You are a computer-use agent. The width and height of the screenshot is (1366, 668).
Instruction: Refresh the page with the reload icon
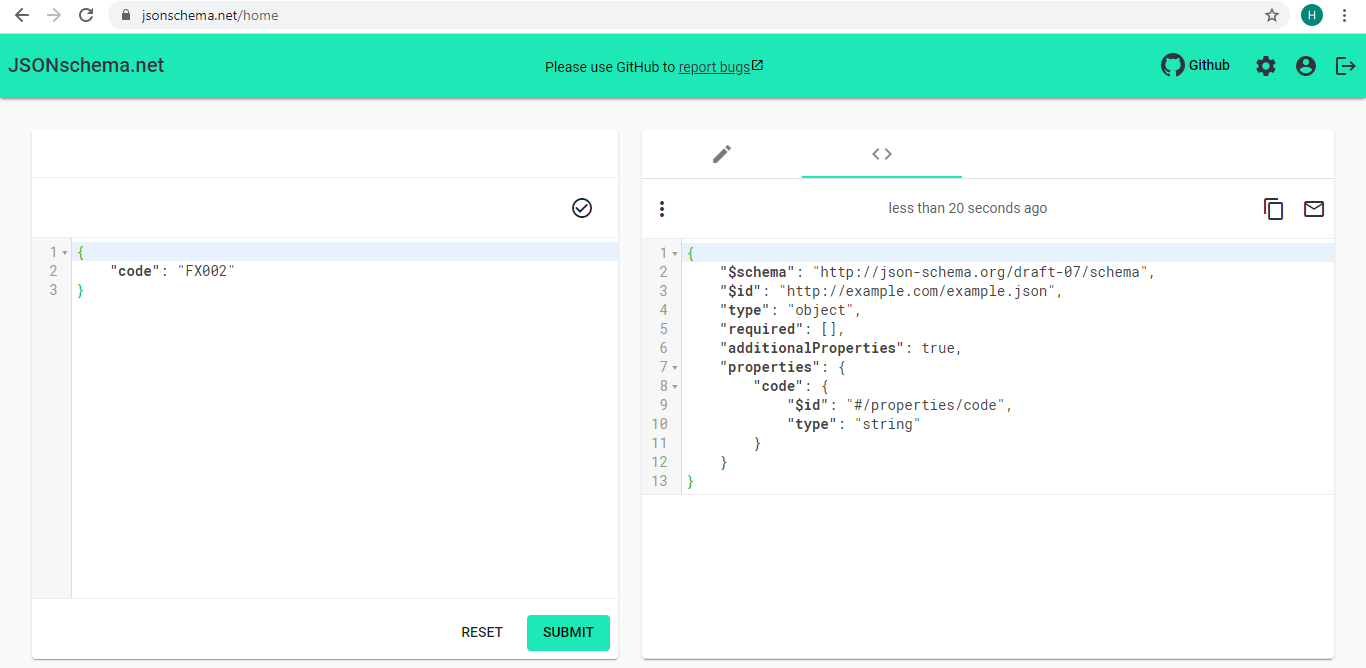tap(85, 15)
